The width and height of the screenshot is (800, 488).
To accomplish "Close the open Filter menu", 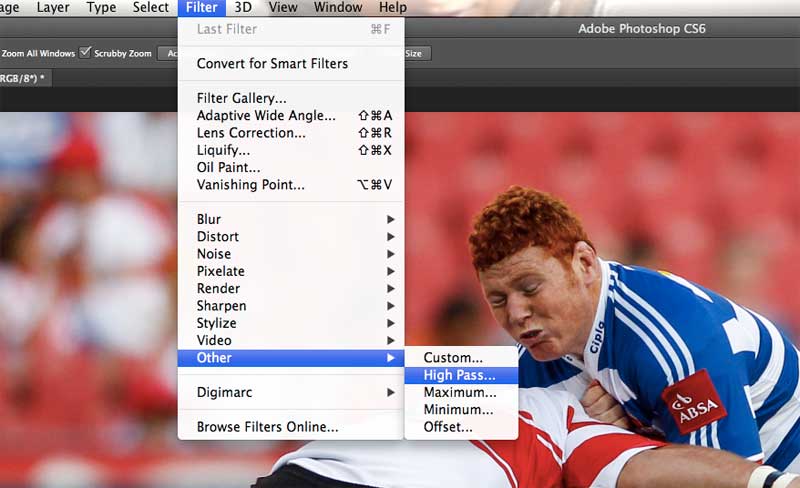I will pyautogui.click(x=202, y=7).
